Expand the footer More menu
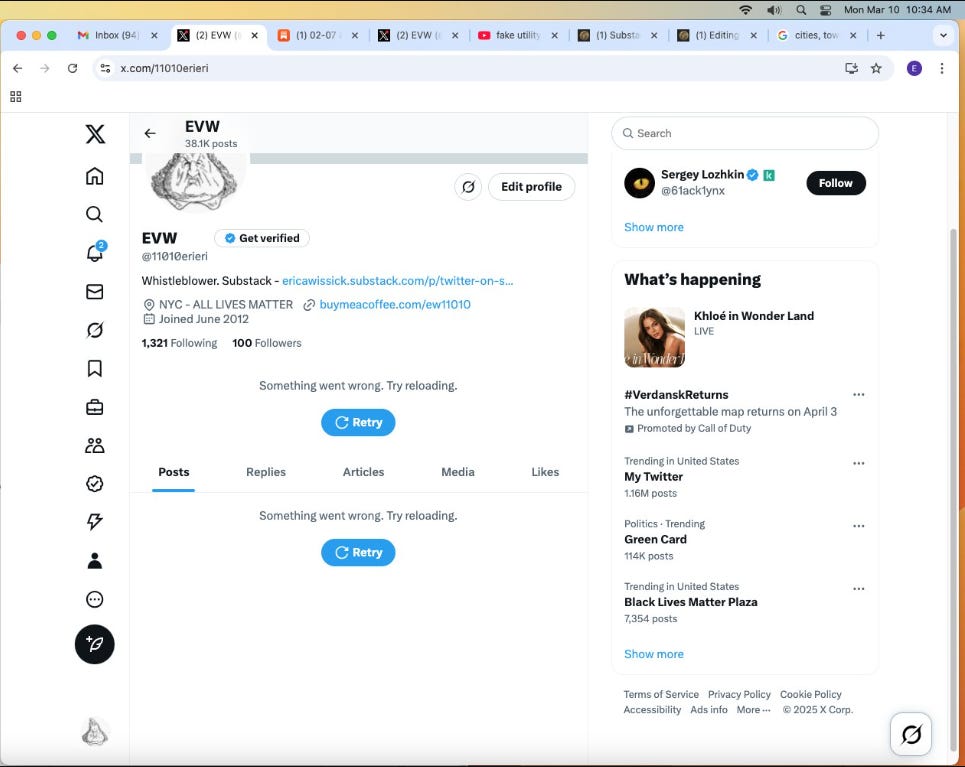The width and height of the screenshot is (965, 767). tap(753, 710)
